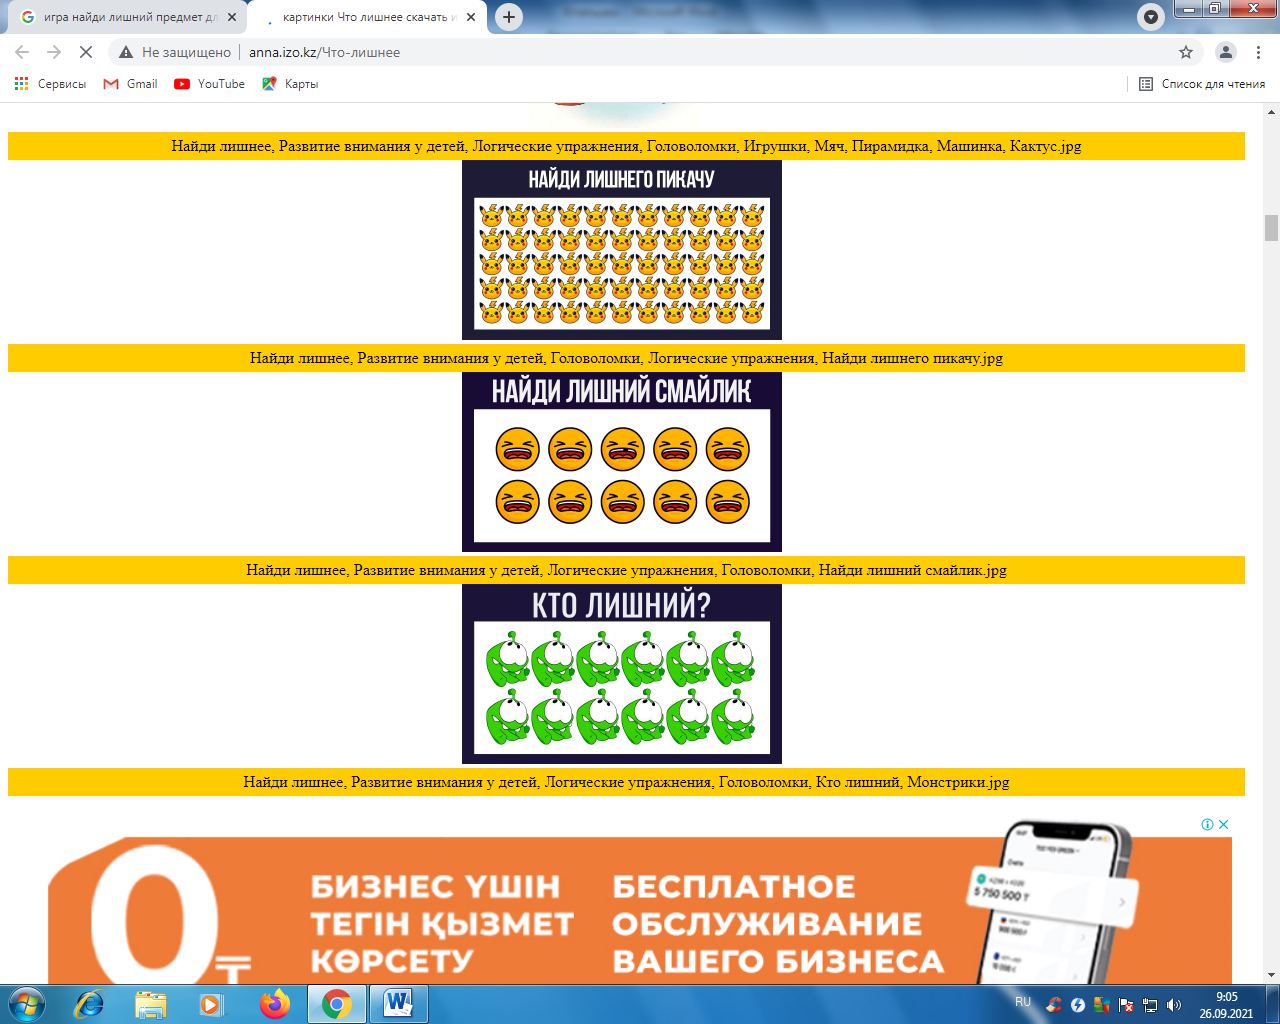Close the 'игра найди лишний предмет' tab

(231, 17)
